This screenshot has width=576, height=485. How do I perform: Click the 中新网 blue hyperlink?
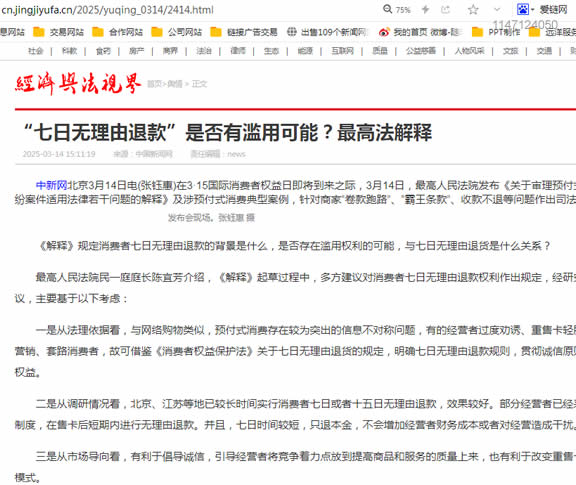point(51,185)
